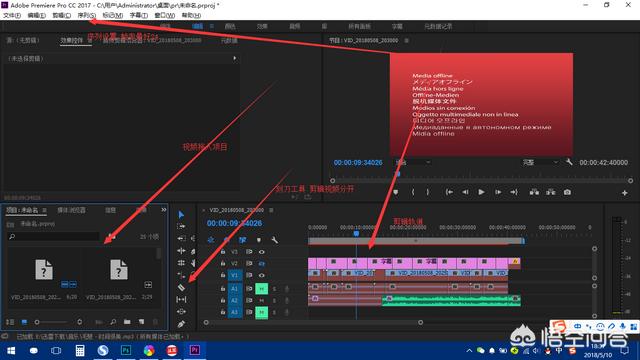Select the Slip tool
Screen dimensions: 640x360
(181, 299)
